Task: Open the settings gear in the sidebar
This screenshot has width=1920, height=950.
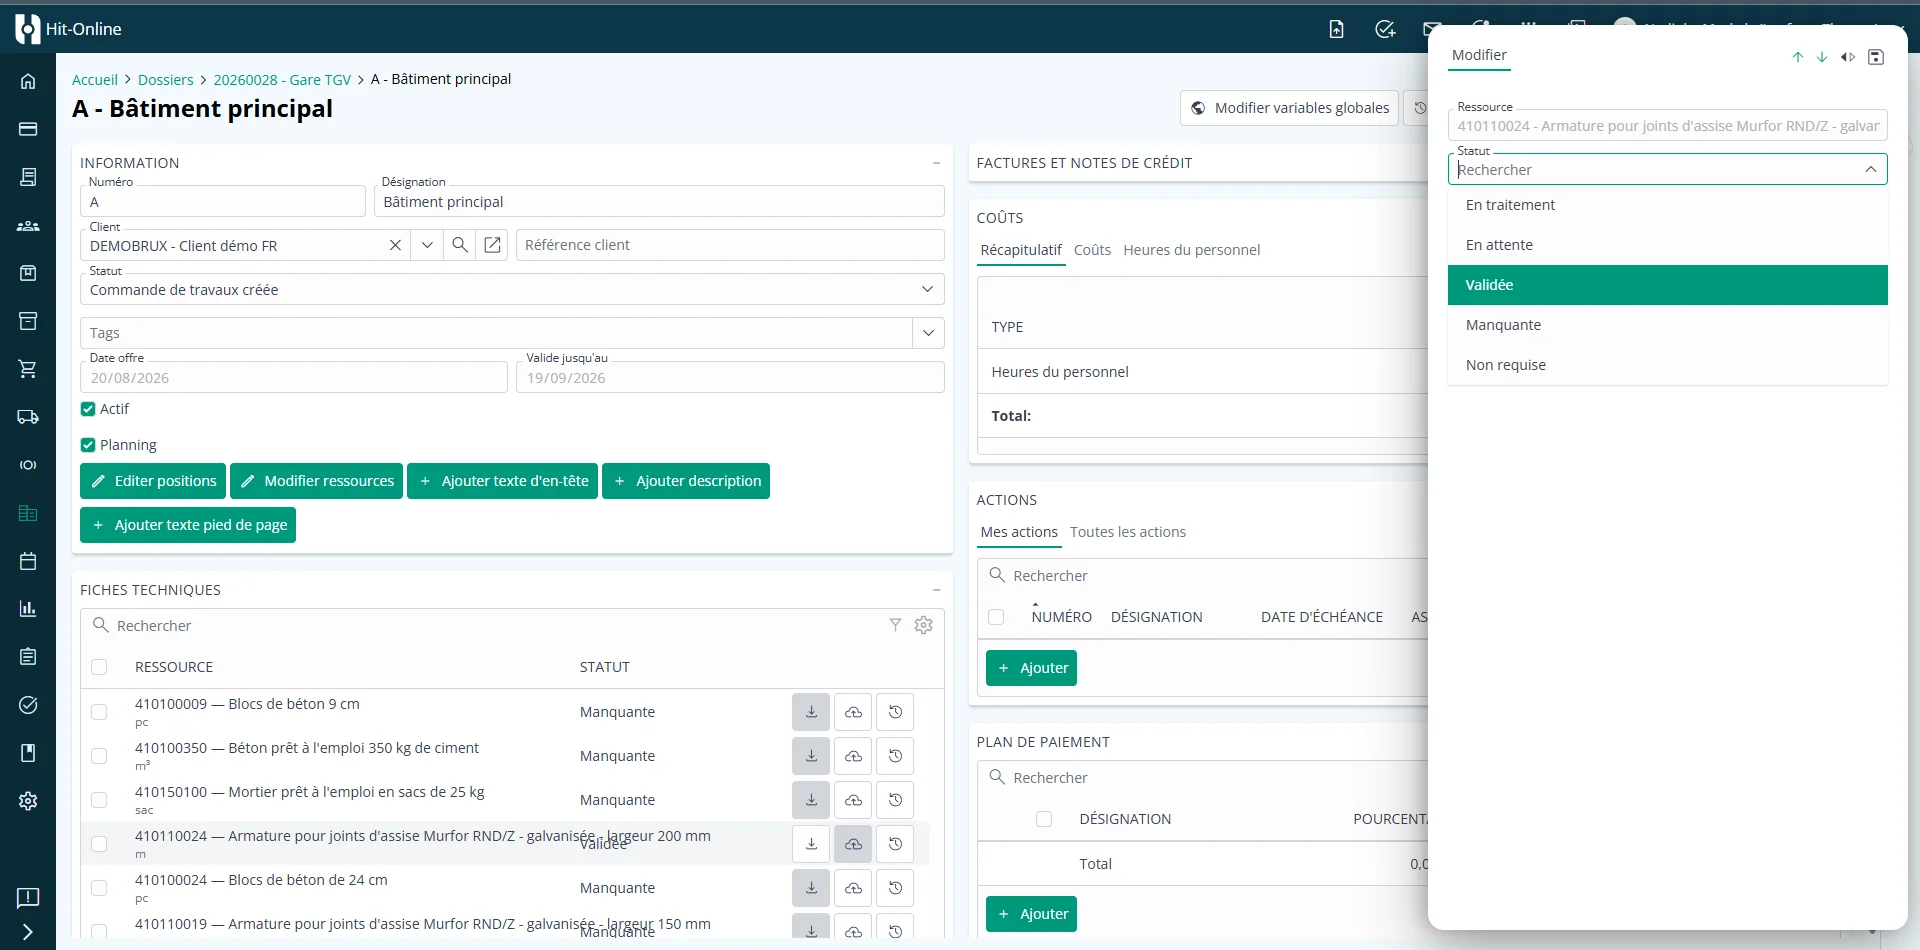Action: point(28,801)
